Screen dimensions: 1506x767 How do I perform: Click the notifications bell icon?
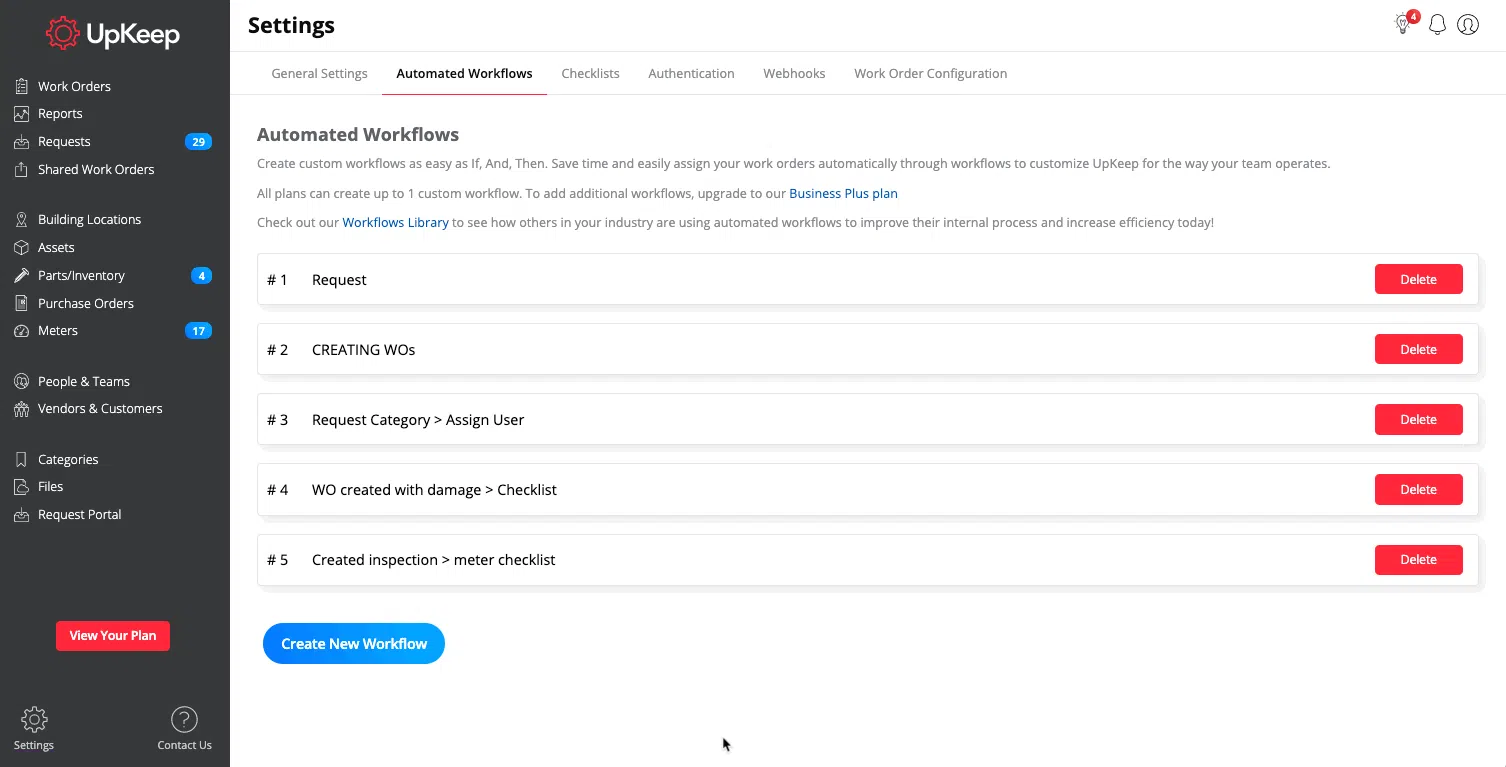click(1437, 25)
